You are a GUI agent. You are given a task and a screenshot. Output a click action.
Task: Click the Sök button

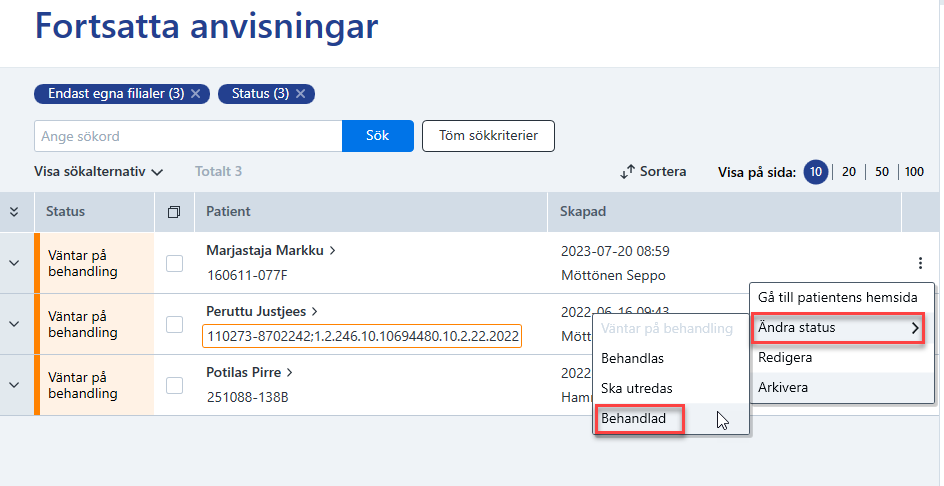tap(377, 136)
